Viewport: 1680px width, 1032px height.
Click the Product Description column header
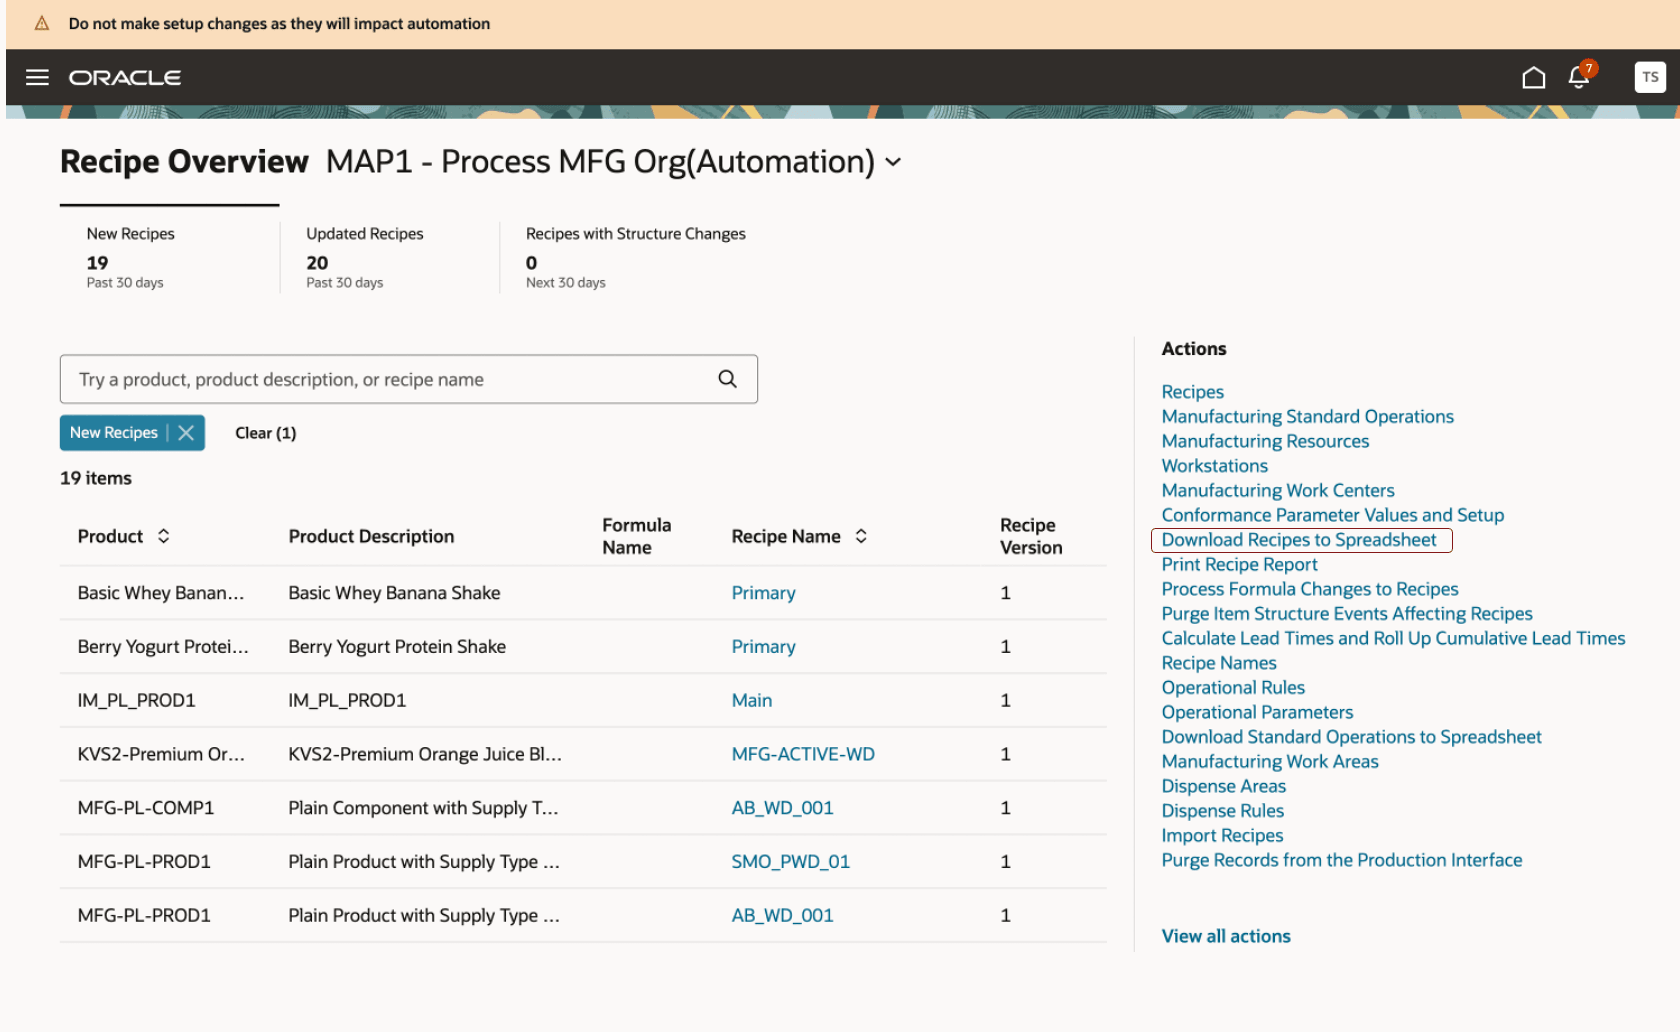pyautogui.click(x=371, y=536)
